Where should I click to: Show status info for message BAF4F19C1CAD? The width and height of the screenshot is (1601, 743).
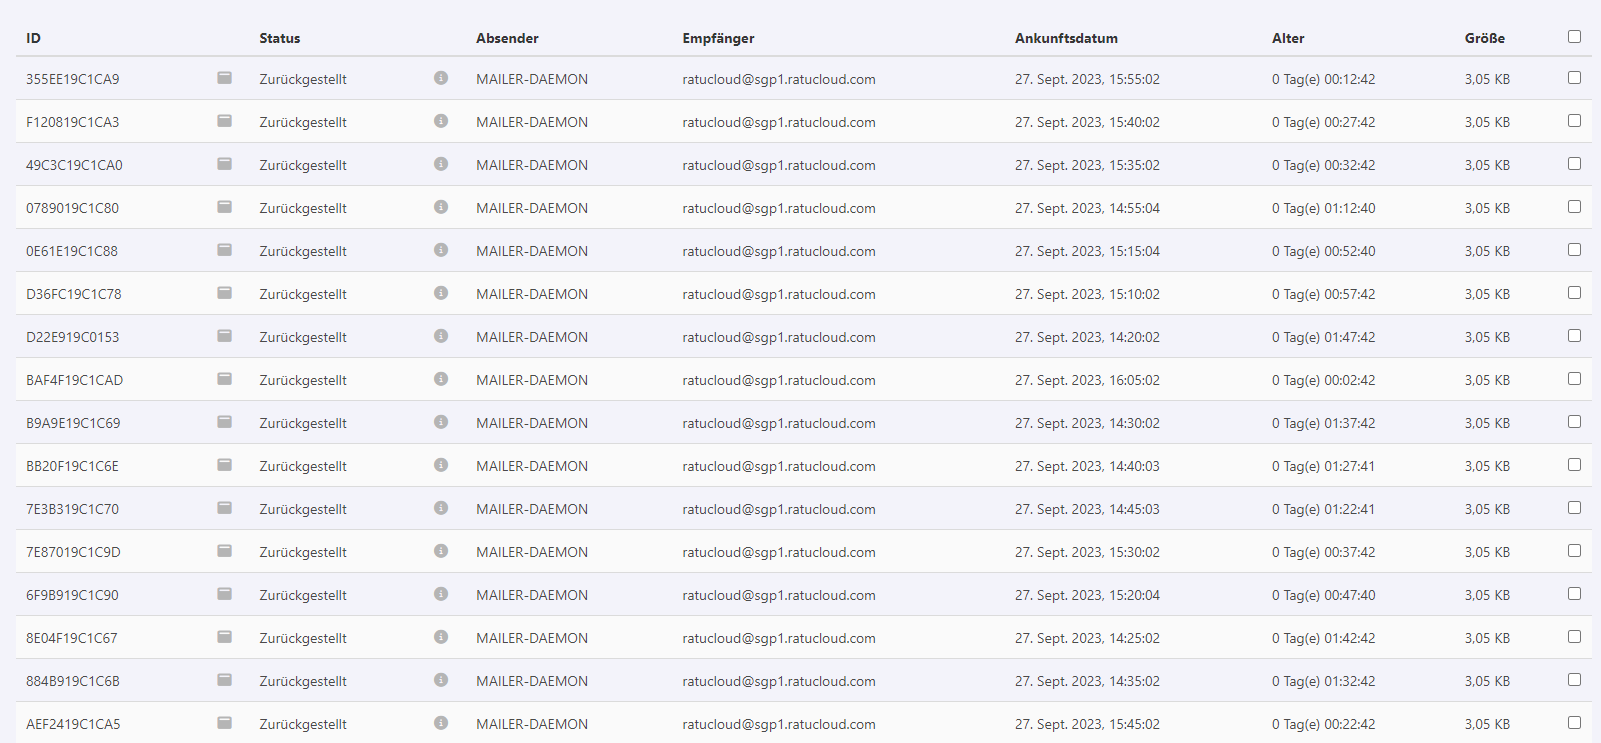441,379
